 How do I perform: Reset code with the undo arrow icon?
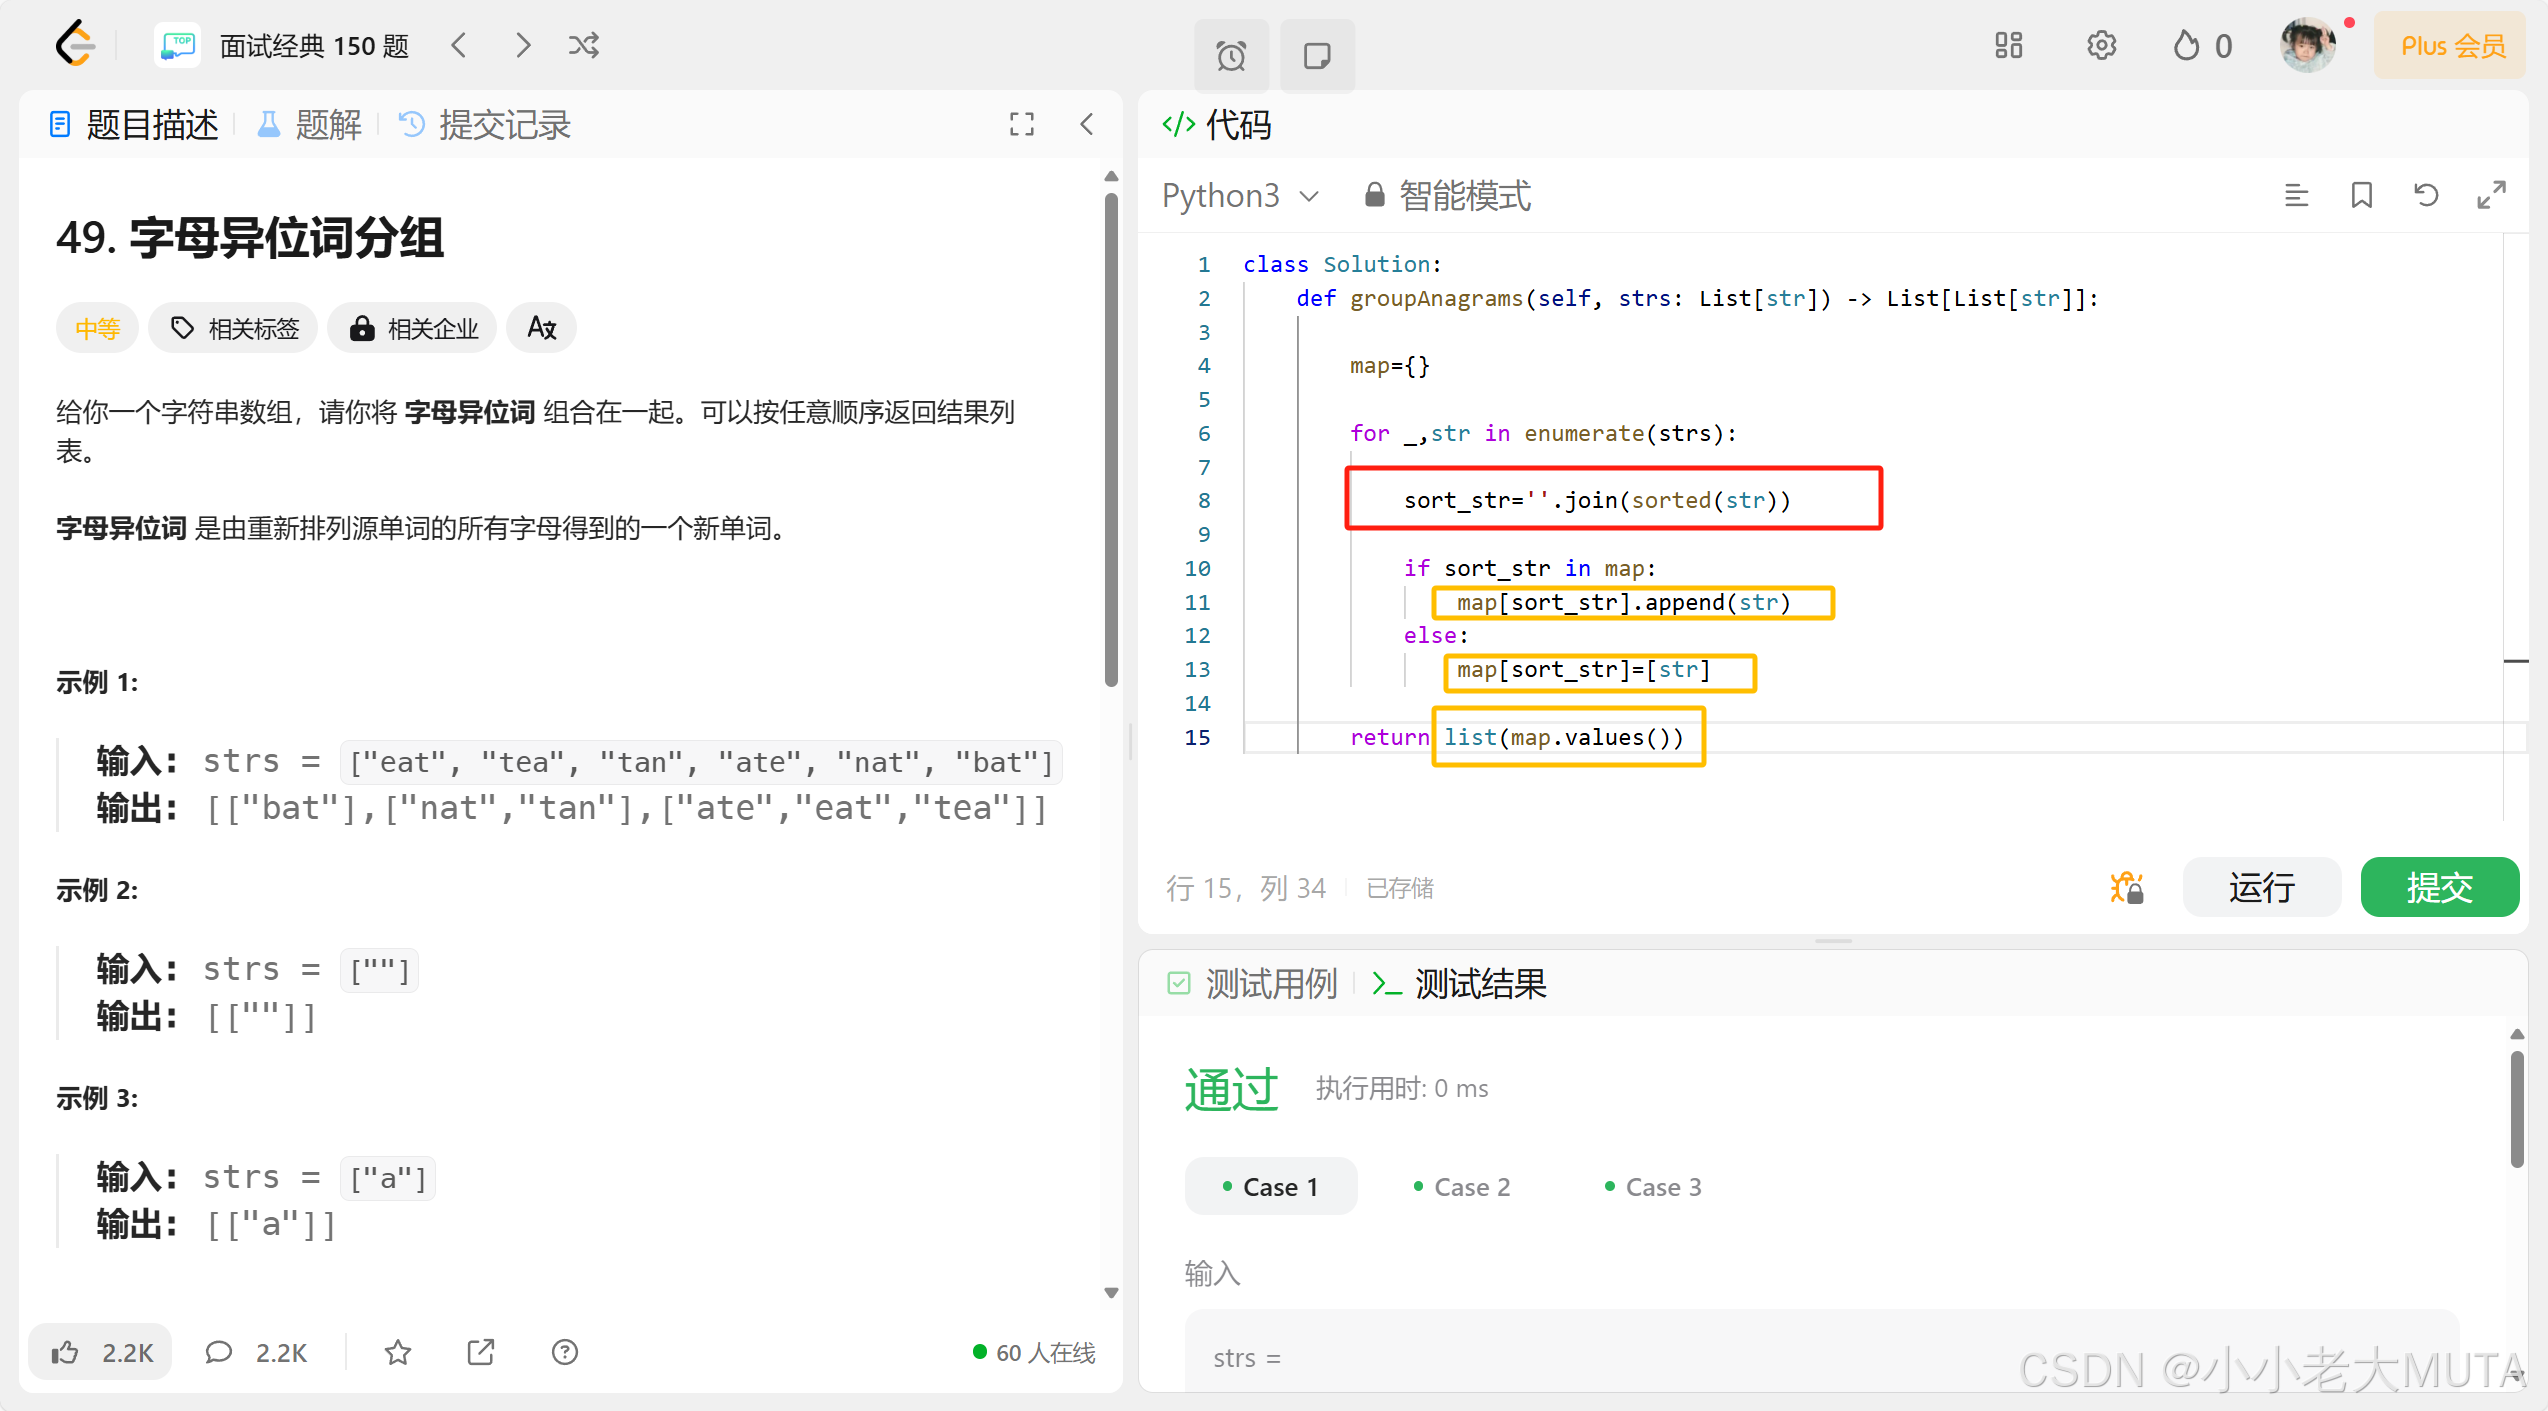click(2426, 195)
